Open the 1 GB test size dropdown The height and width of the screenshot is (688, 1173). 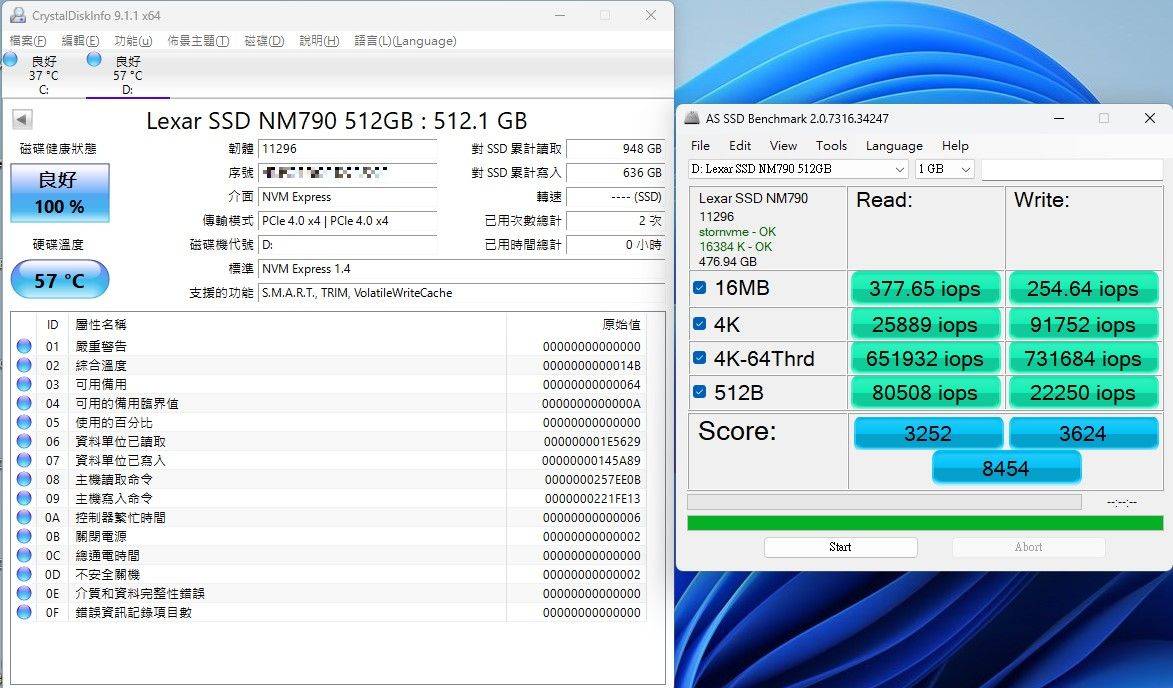[x=945, y=169]
